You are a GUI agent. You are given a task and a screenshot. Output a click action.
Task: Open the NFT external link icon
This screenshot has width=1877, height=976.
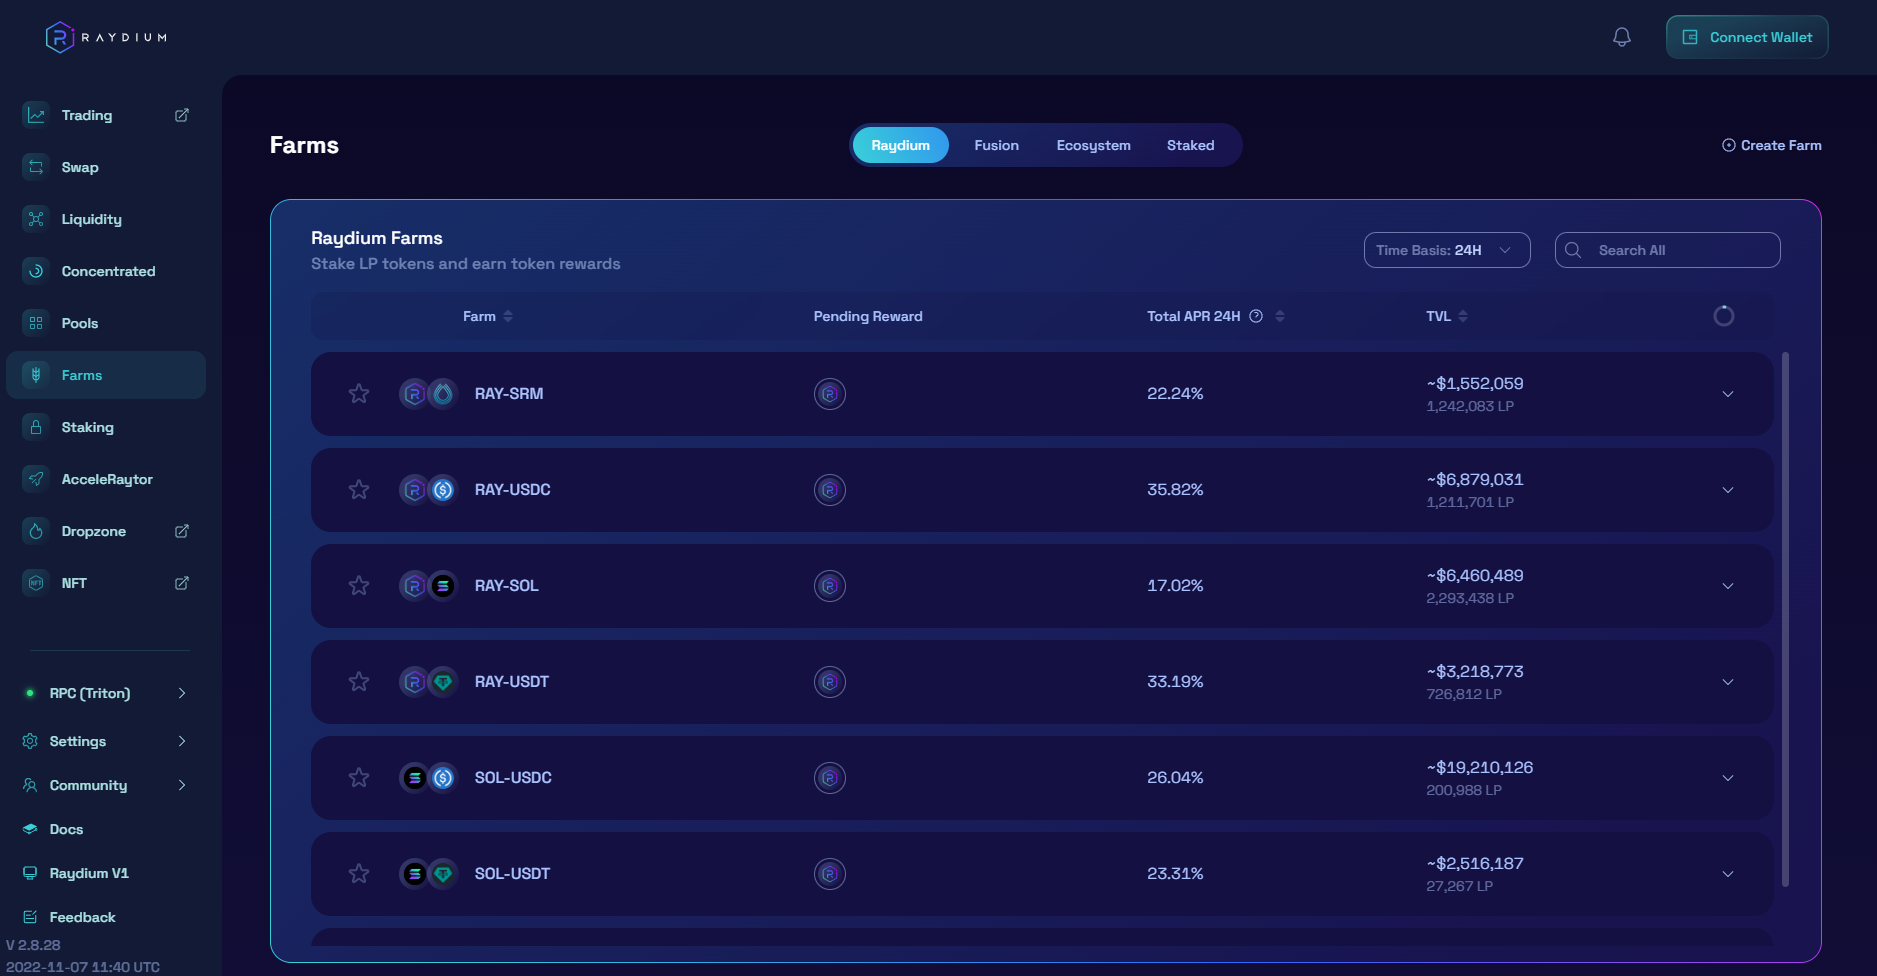point(182,583)
